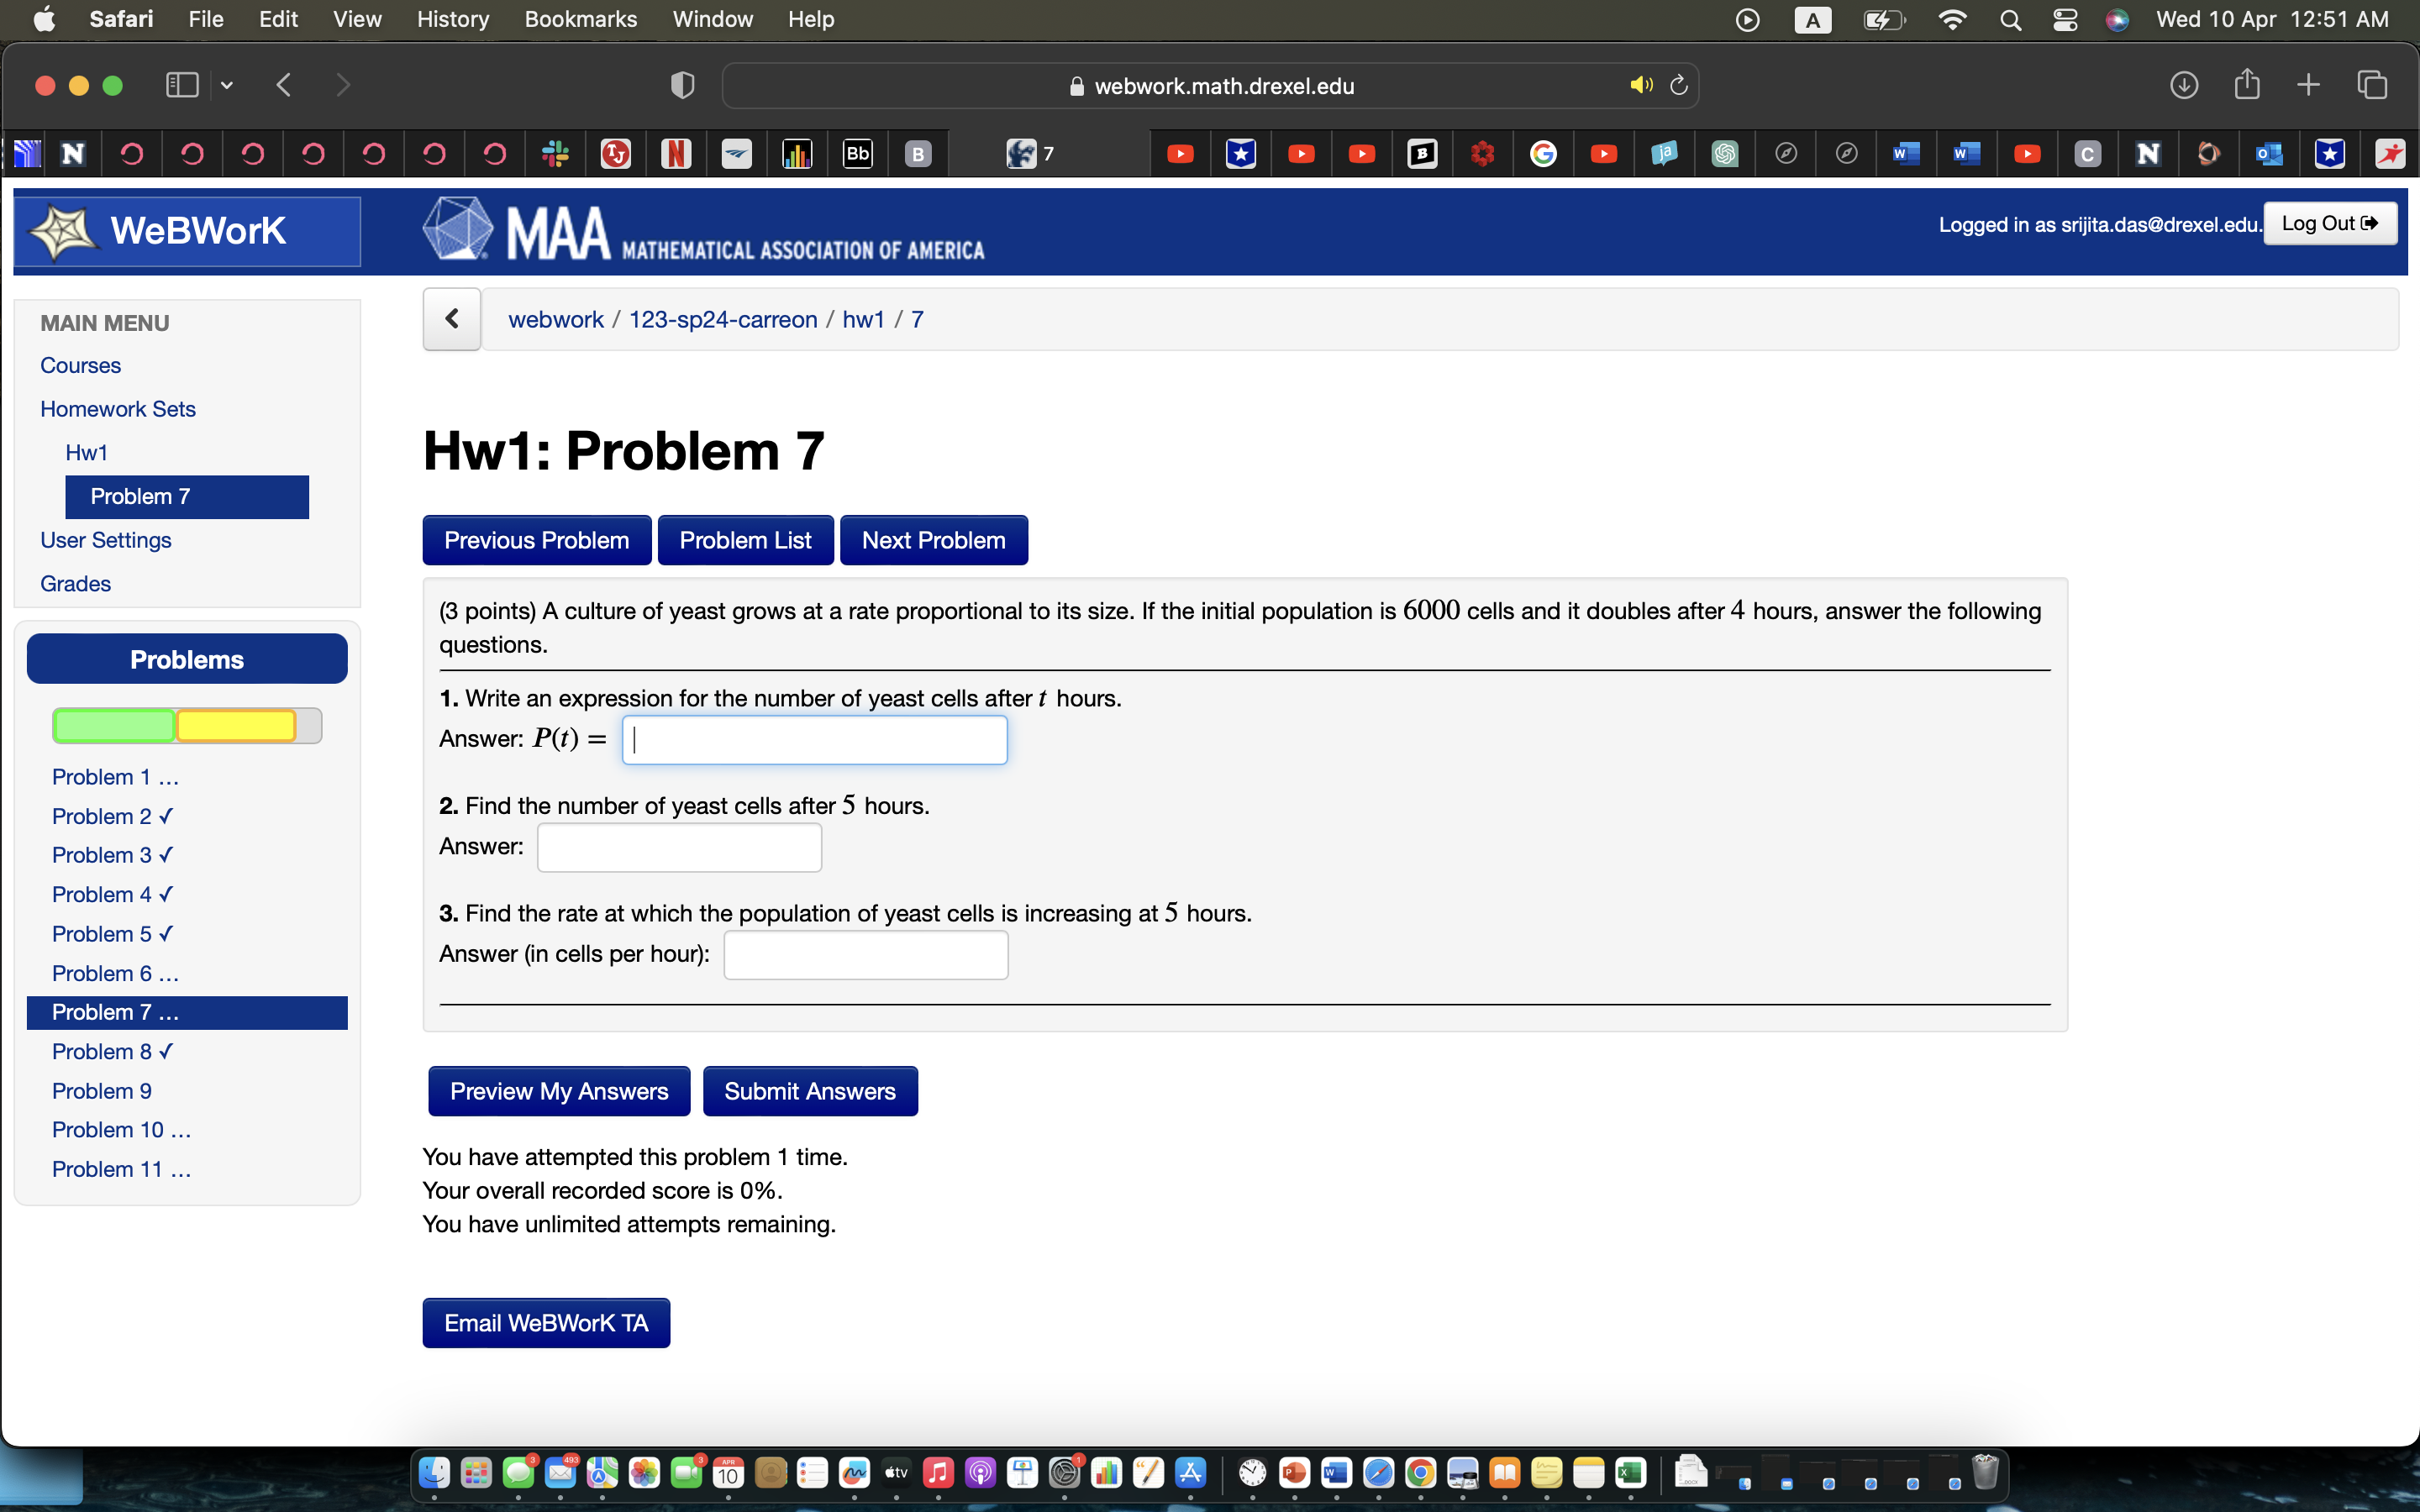Open the Bookmarks menu
2420x1512 pixels.
(580, 19)
